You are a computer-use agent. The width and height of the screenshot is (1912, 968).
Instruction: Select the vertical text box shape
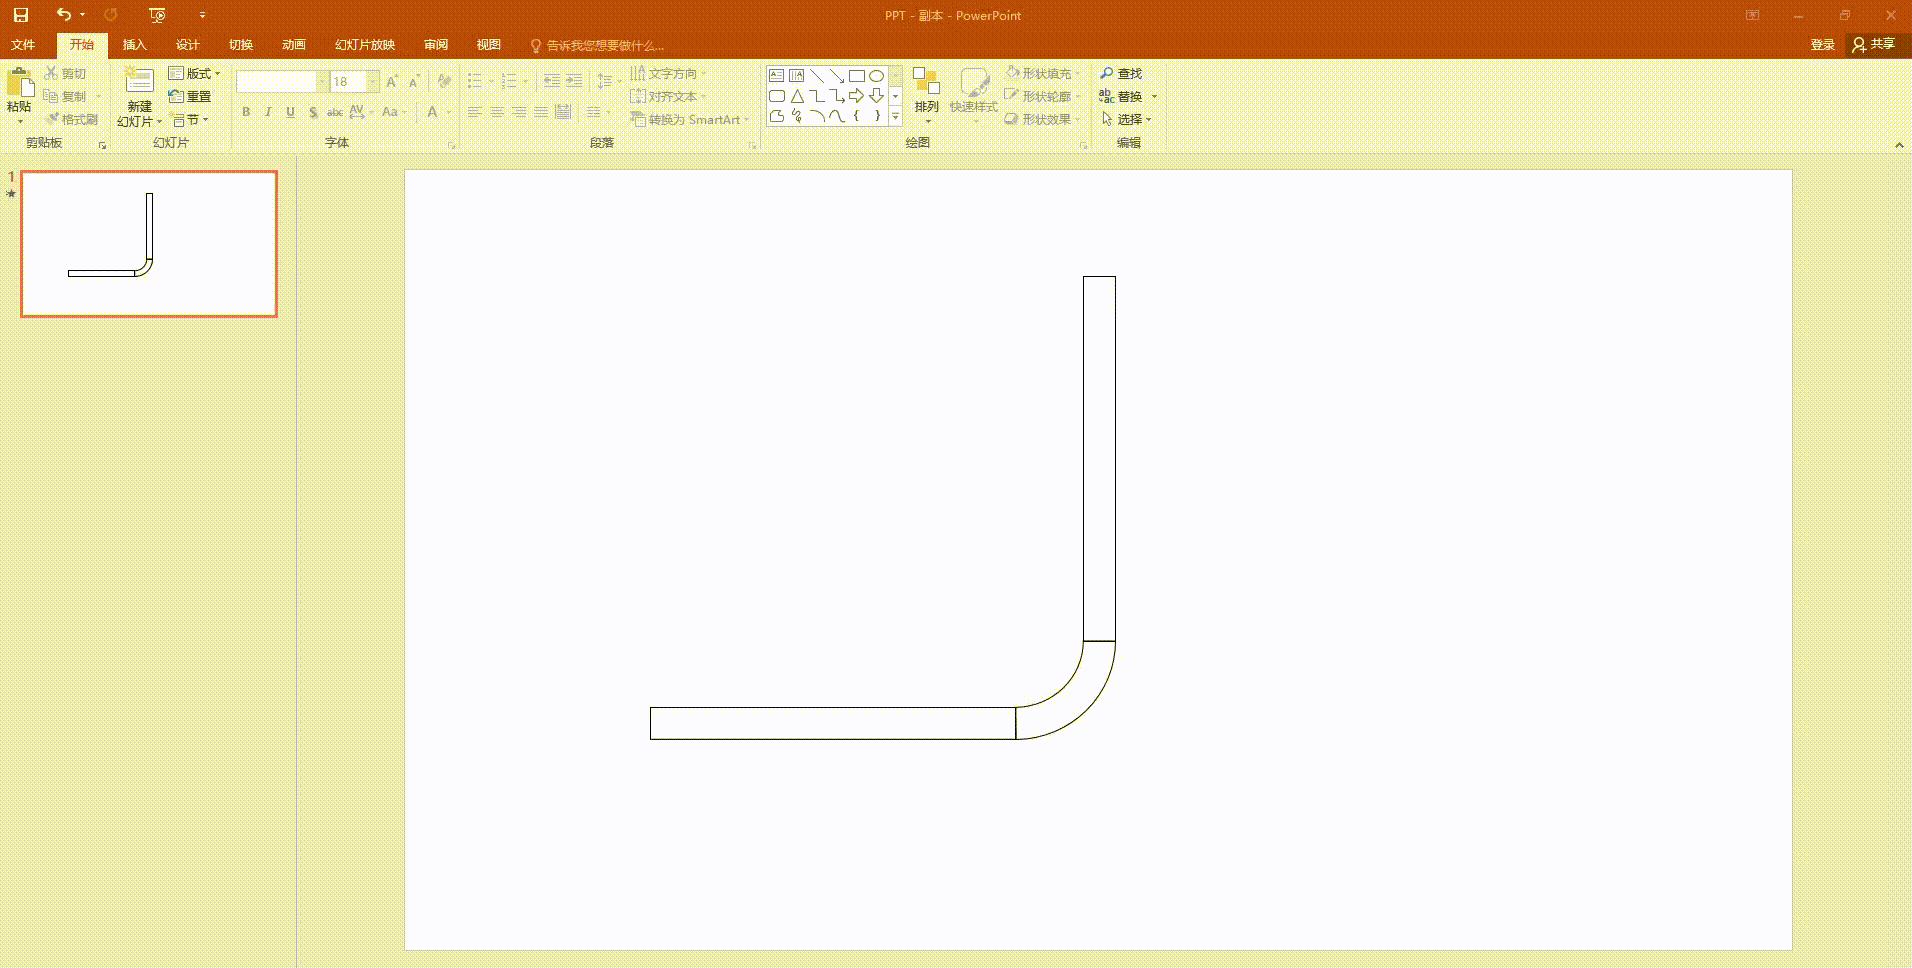[x=796, y=76]
